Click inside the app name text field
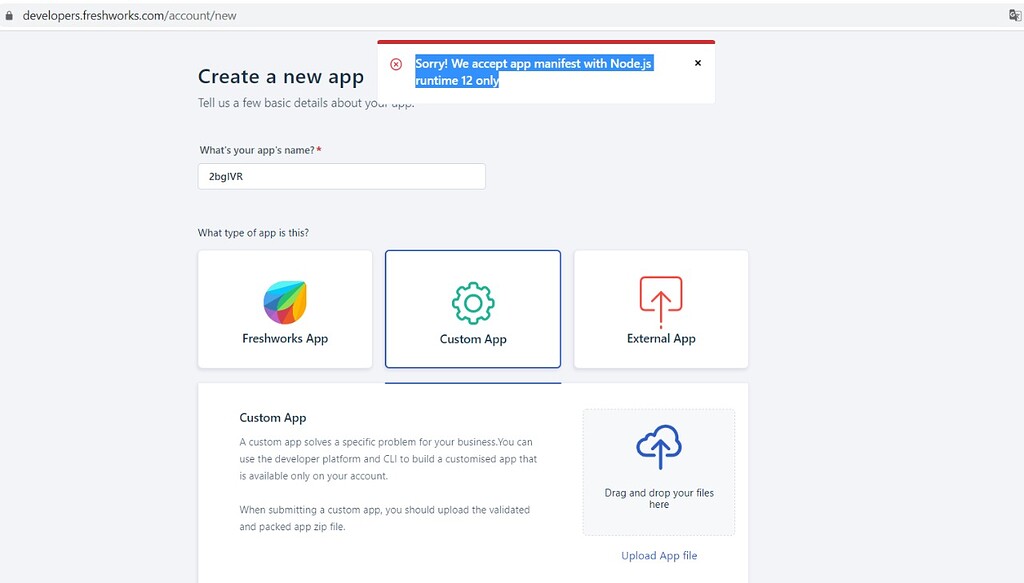Image resolution: width=1024 pixels, height=583 pixels. point(341,176)
